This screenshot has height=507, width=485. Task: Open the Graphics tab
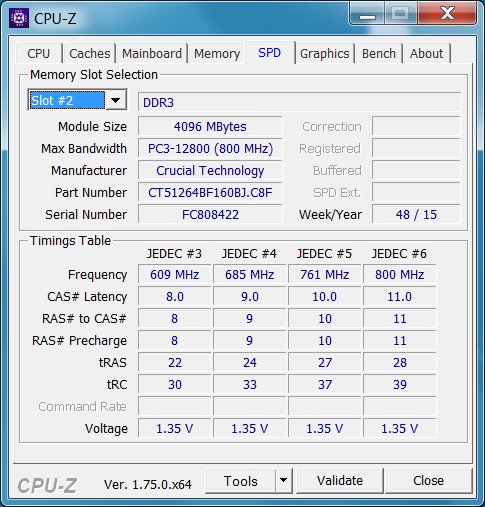coord(325,53)
